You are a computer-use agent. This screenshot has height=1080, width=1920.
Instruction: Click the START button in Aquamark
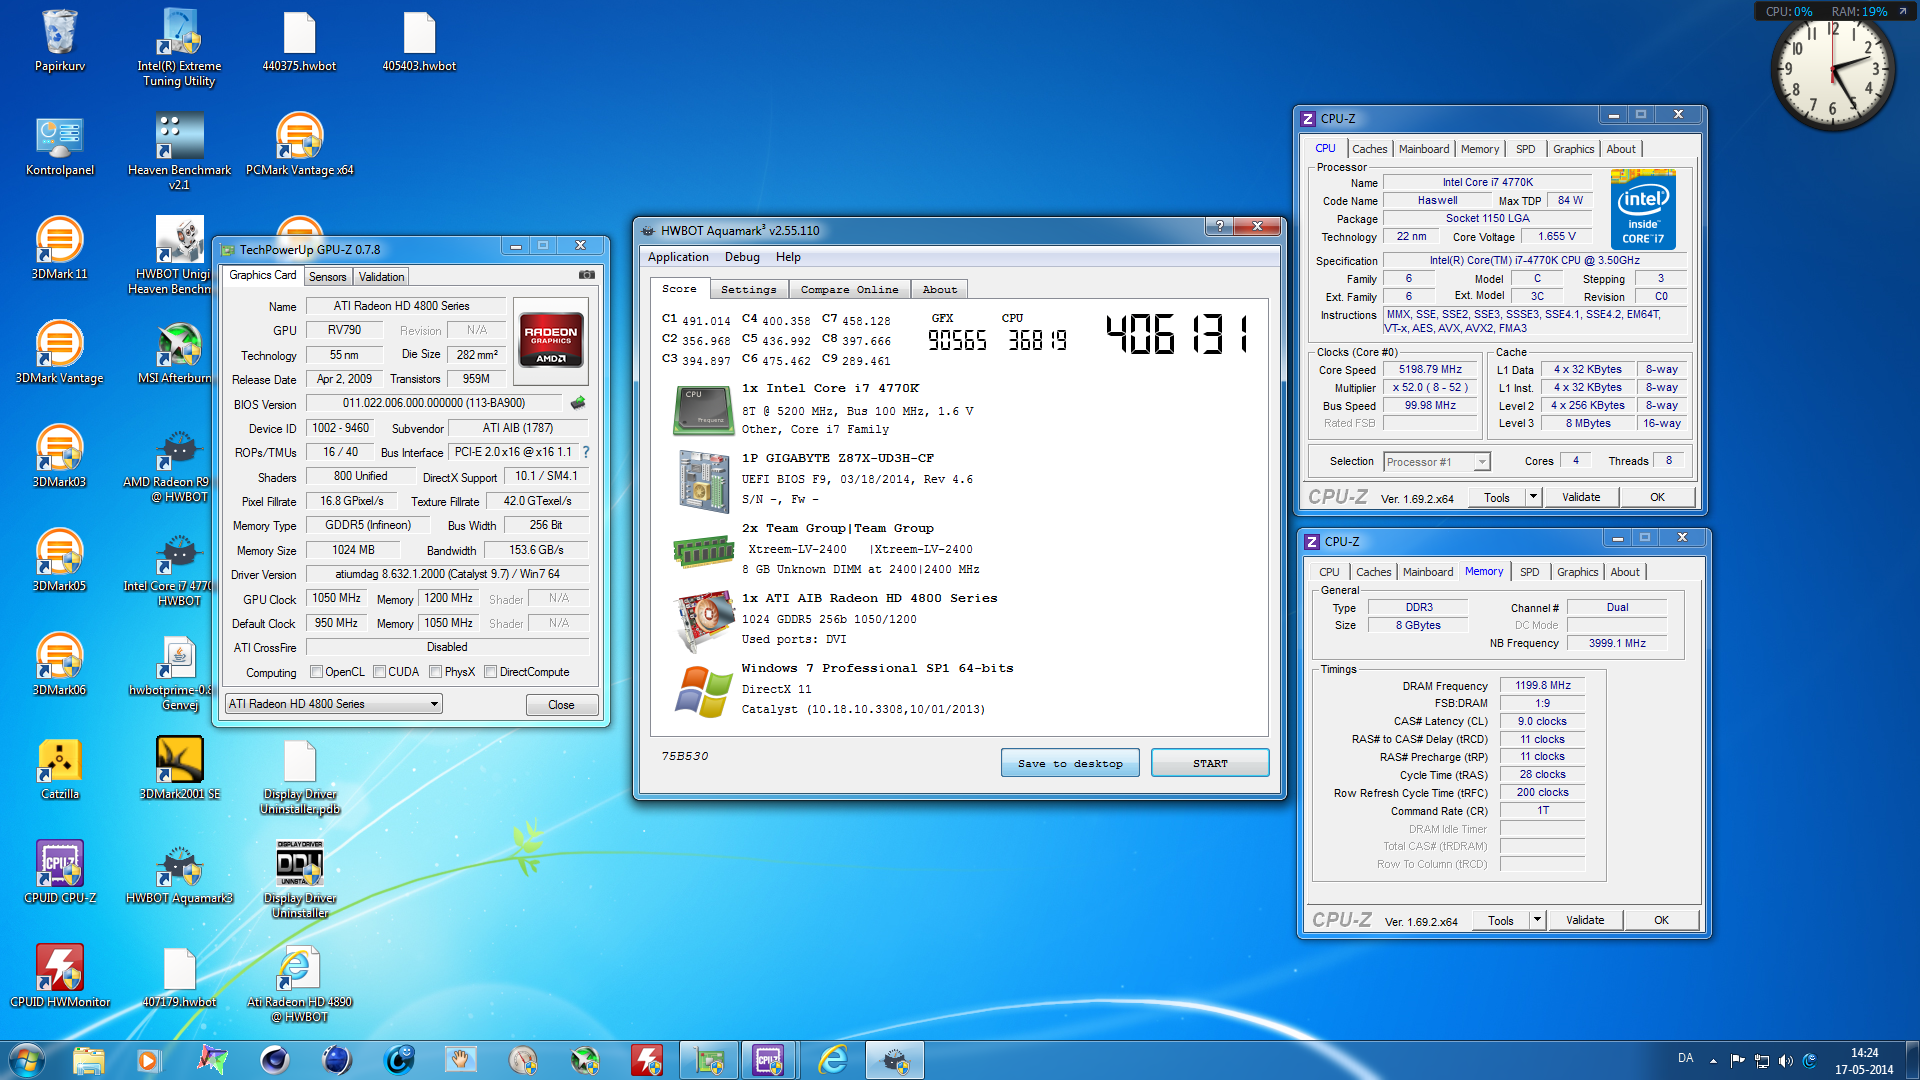point(1210,763)
